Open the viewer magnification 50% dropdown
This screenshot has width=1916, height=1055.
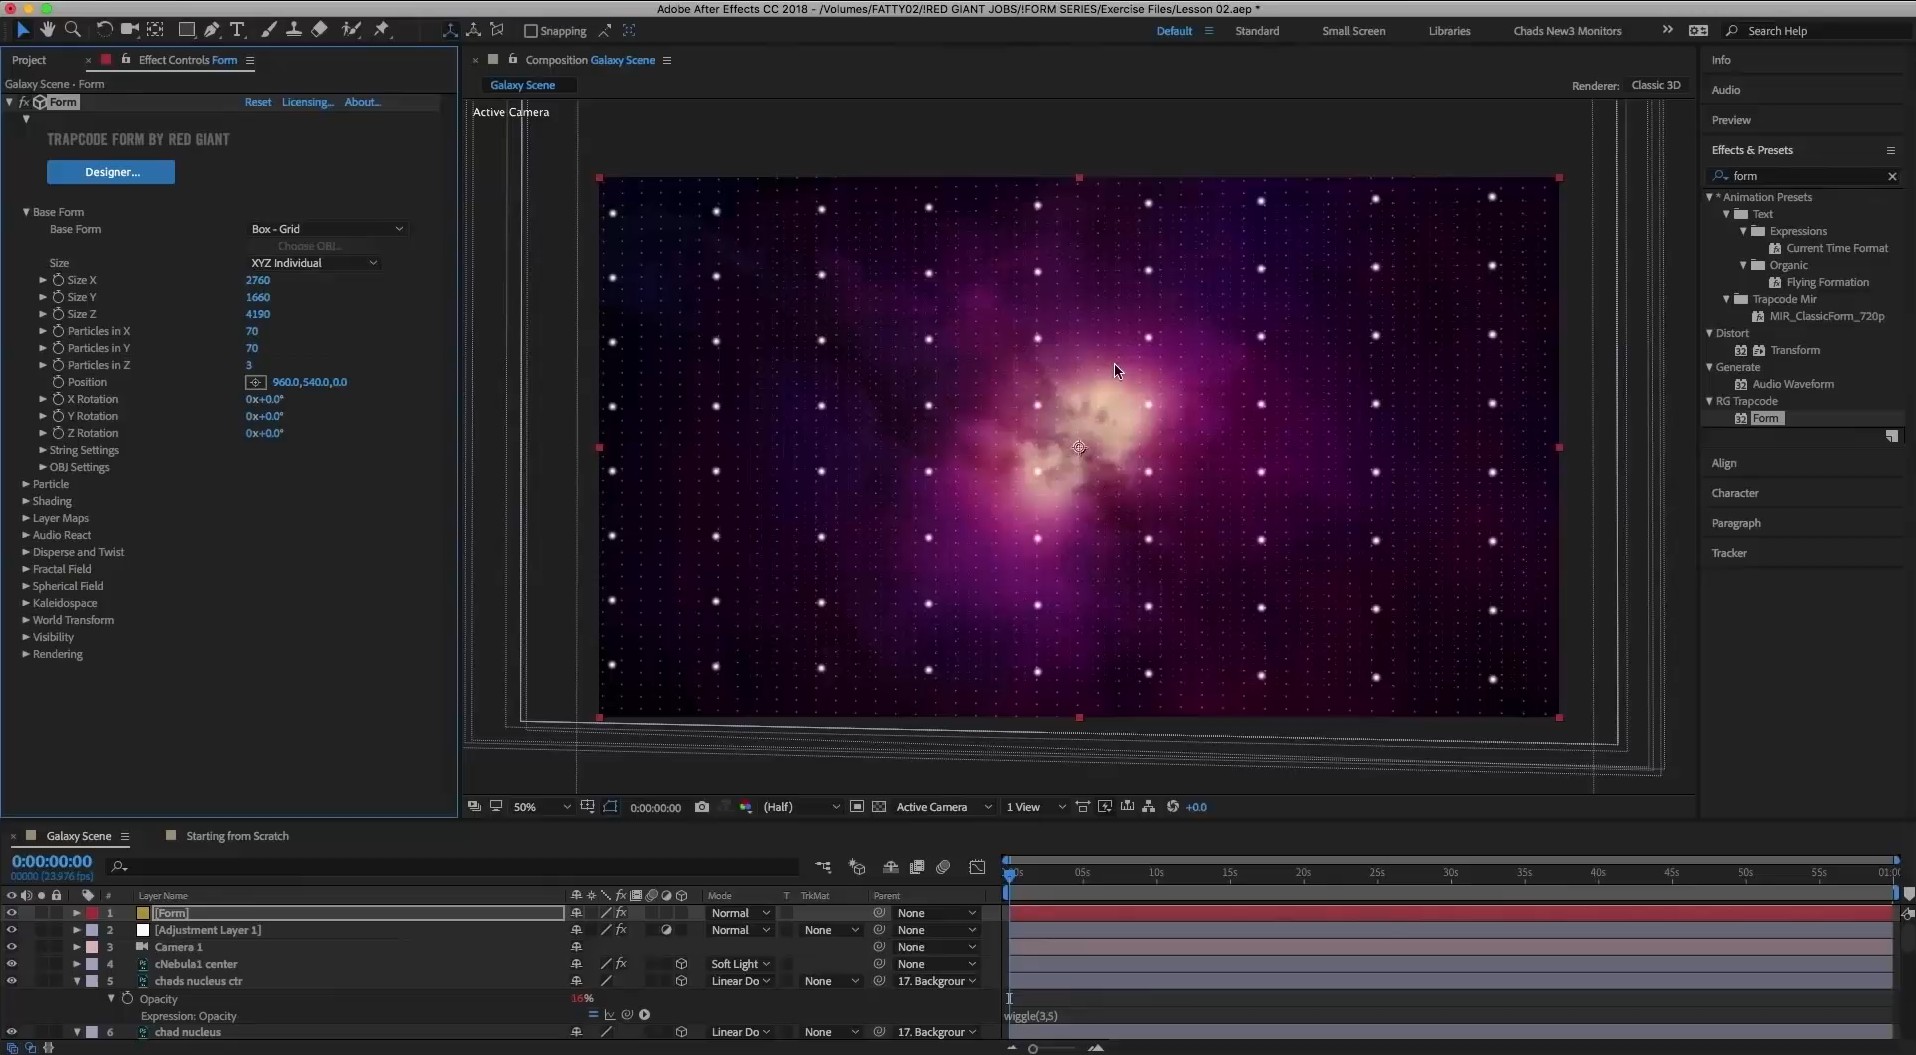coord(542,807)
